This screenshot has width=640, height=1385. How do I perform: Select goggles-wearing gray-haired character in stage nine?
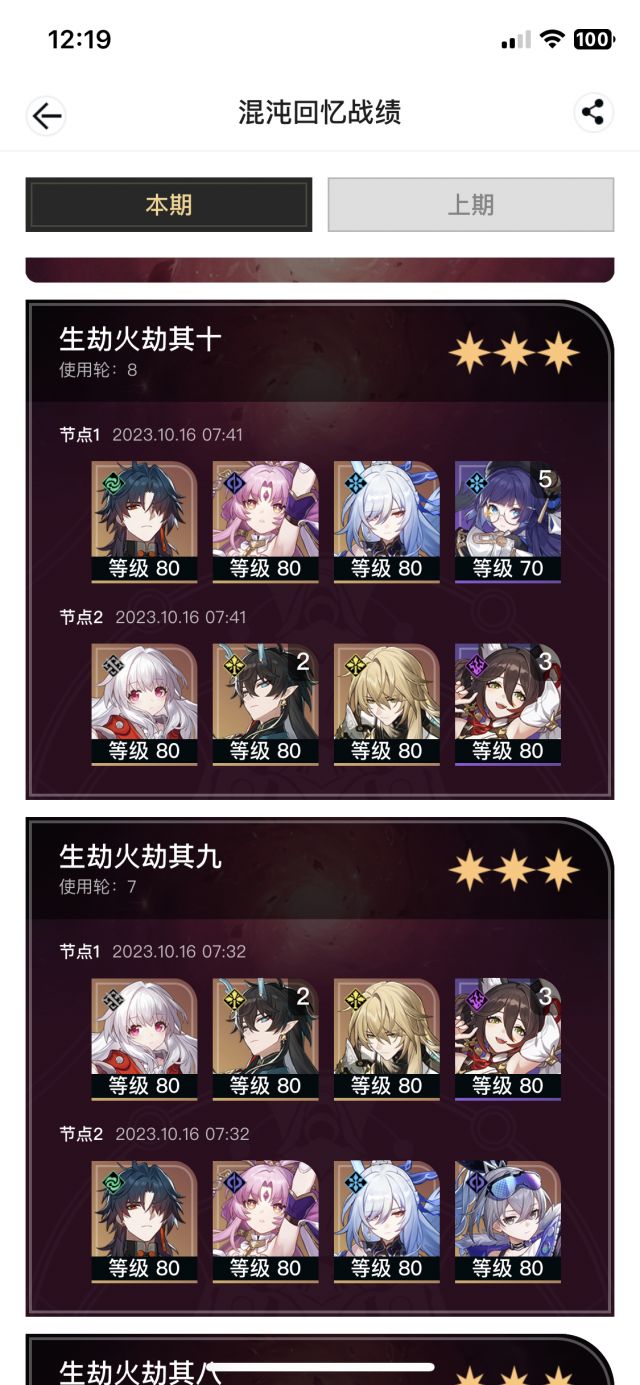point(508,1221)
